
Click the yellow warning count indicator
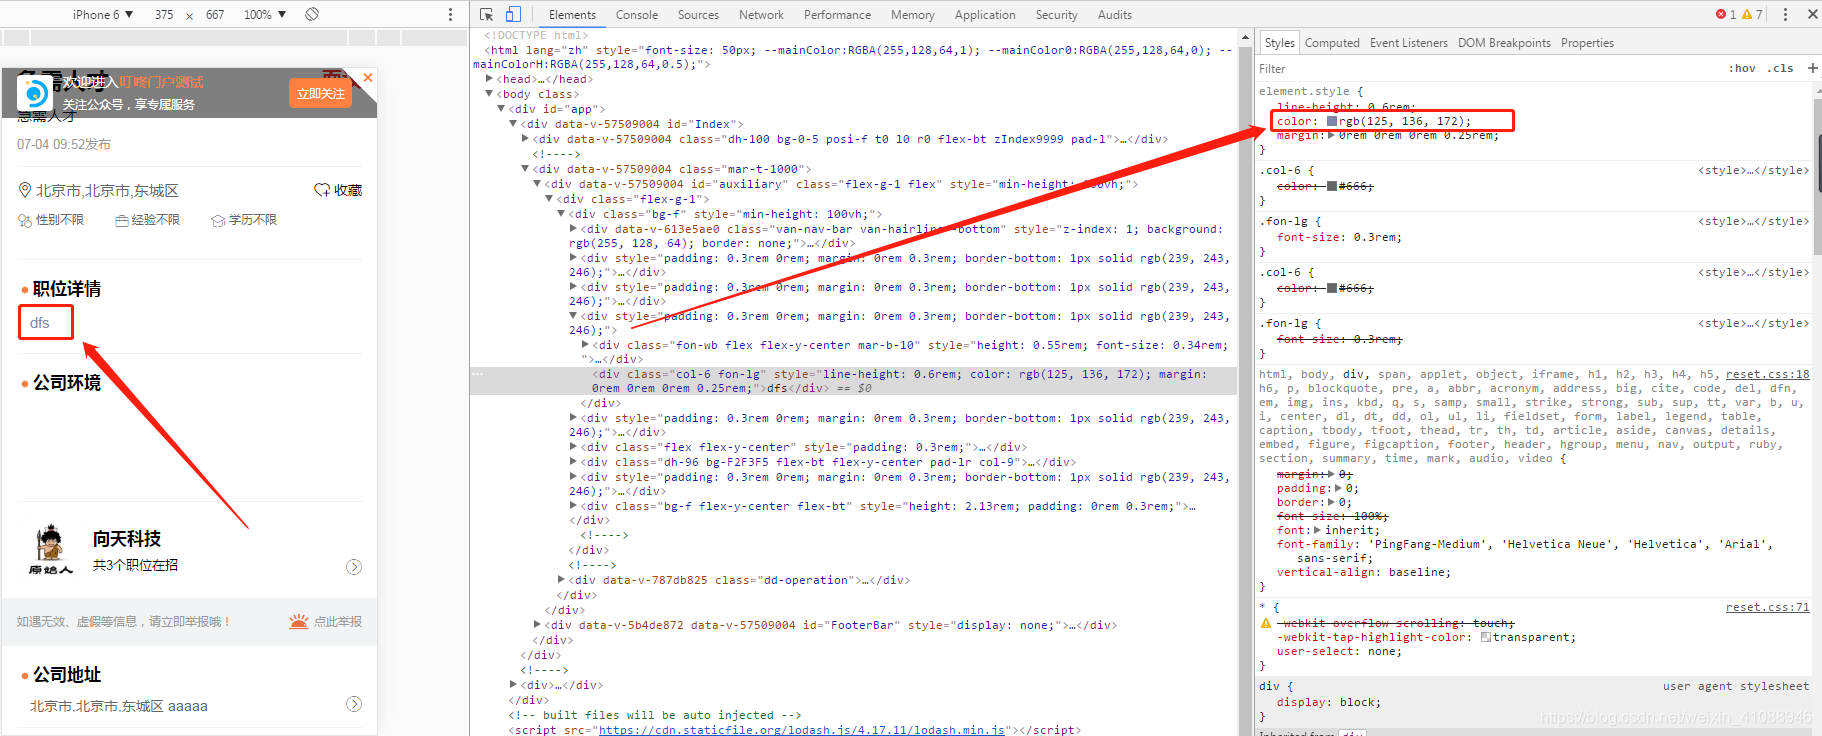1752,14
